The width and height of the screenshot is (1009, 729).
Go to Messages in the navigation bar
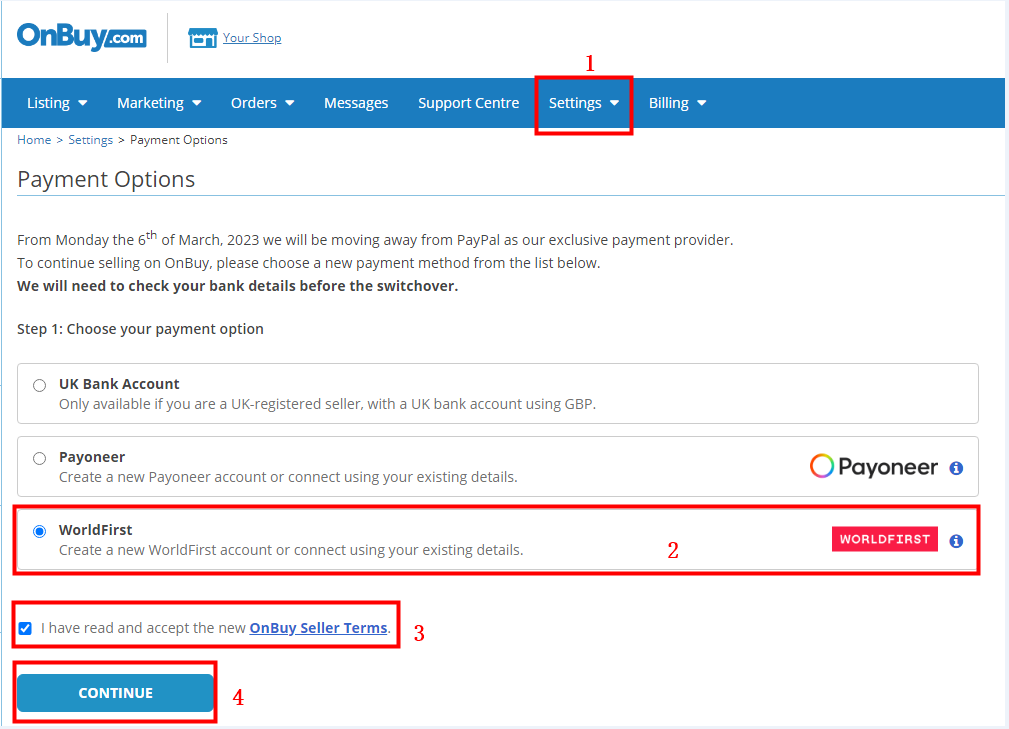(356, 103)
